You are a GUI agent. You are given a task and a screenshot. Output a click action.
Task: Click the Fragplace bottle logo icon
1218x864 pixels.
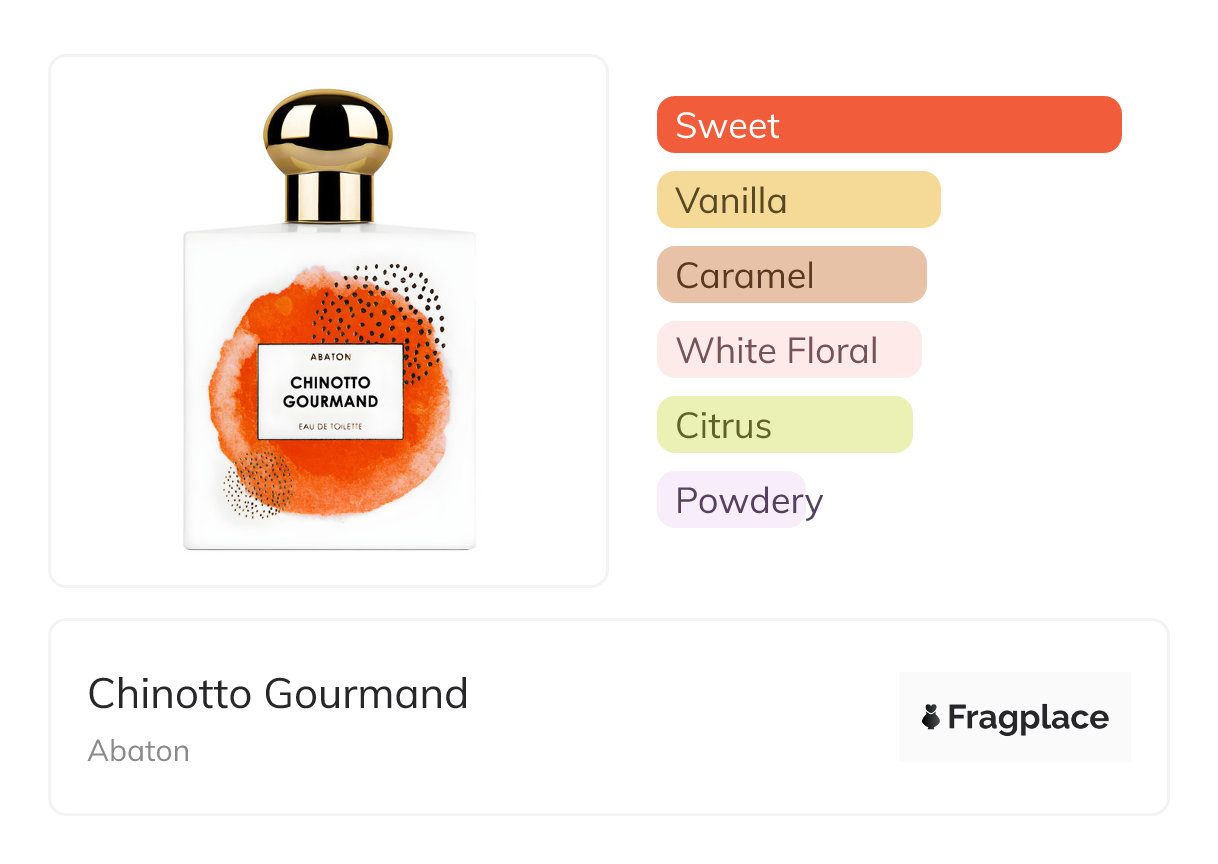point(931,717)
